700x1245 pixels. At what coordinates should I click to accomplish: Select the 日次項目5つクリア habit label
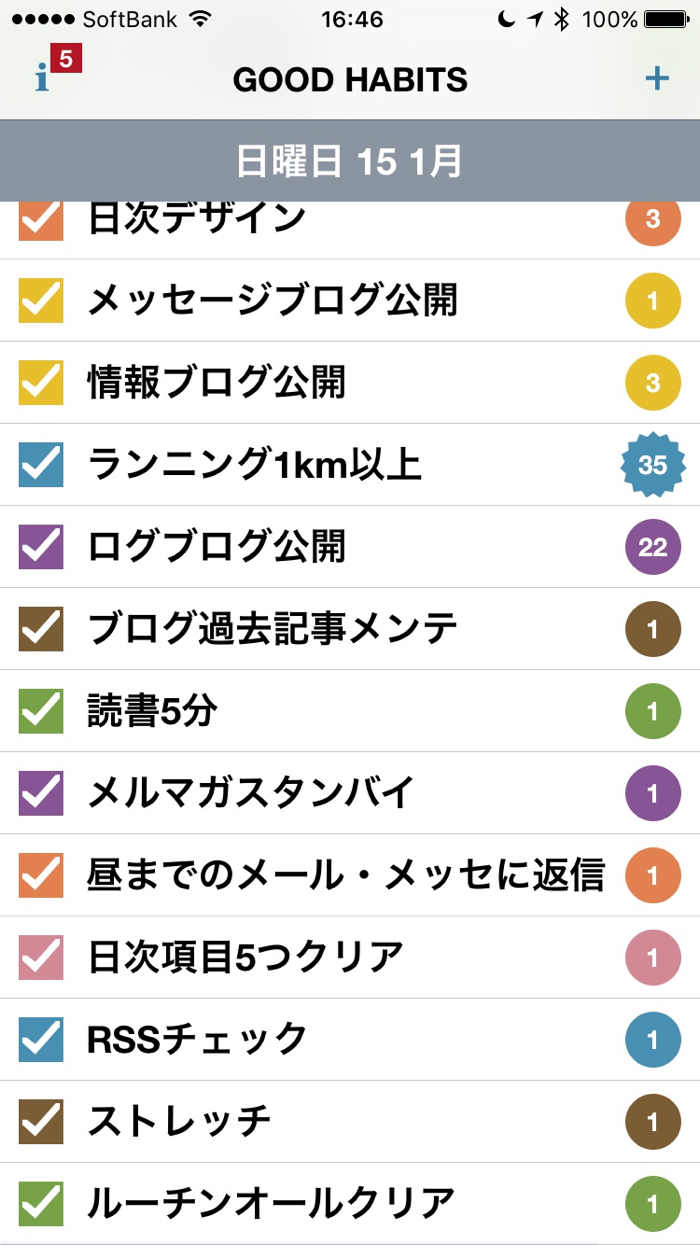point(245,957)
